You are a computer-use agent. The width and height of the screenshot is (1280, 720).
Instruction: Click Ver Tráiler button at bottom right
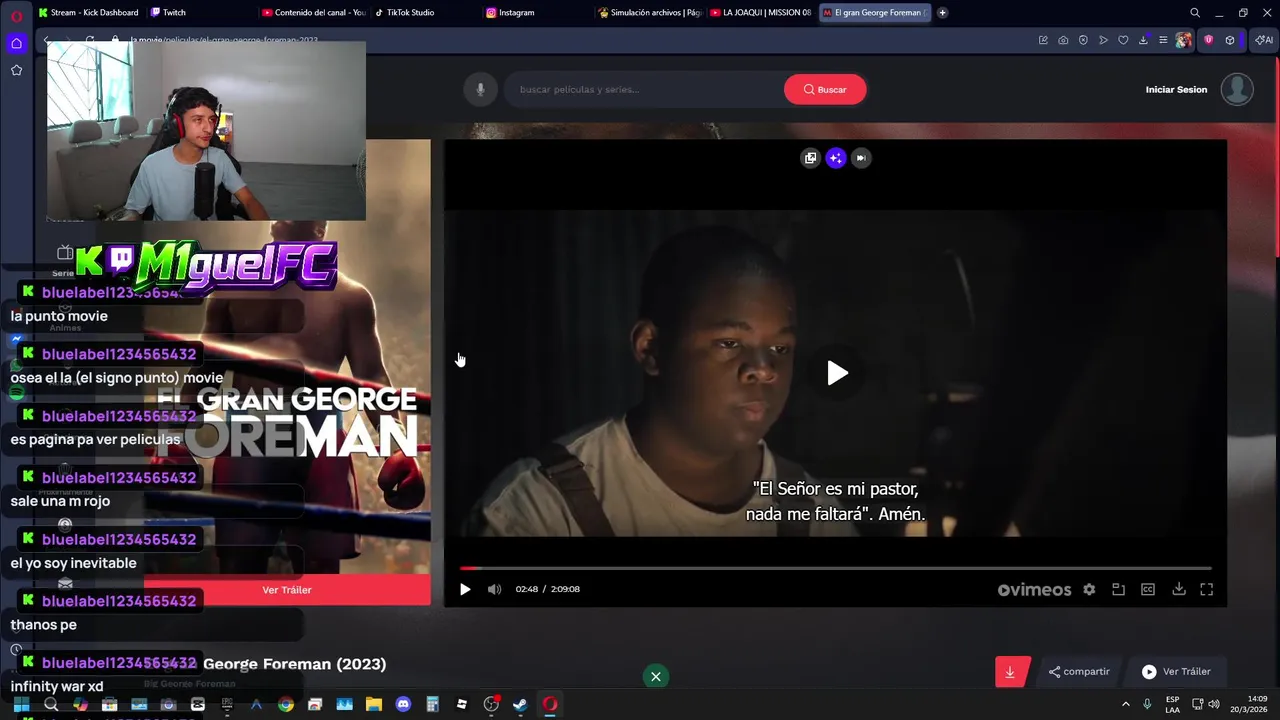[1177, 672]
